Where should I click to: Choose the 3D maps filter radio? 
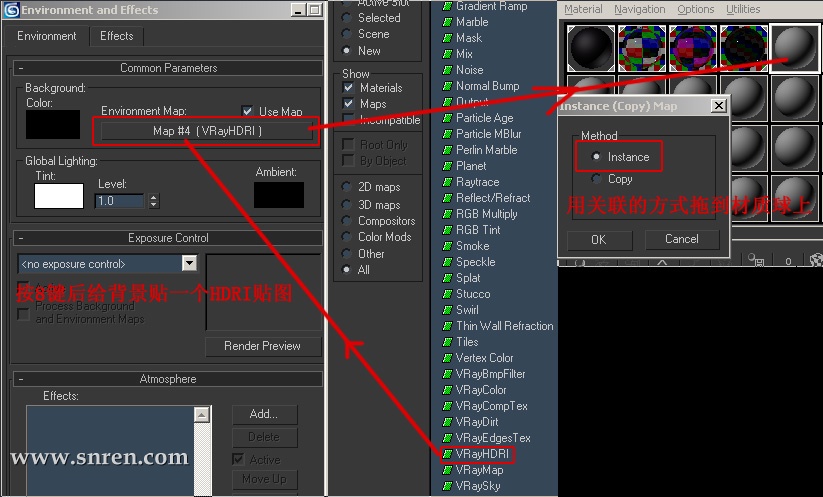click(x=346, y=204)
